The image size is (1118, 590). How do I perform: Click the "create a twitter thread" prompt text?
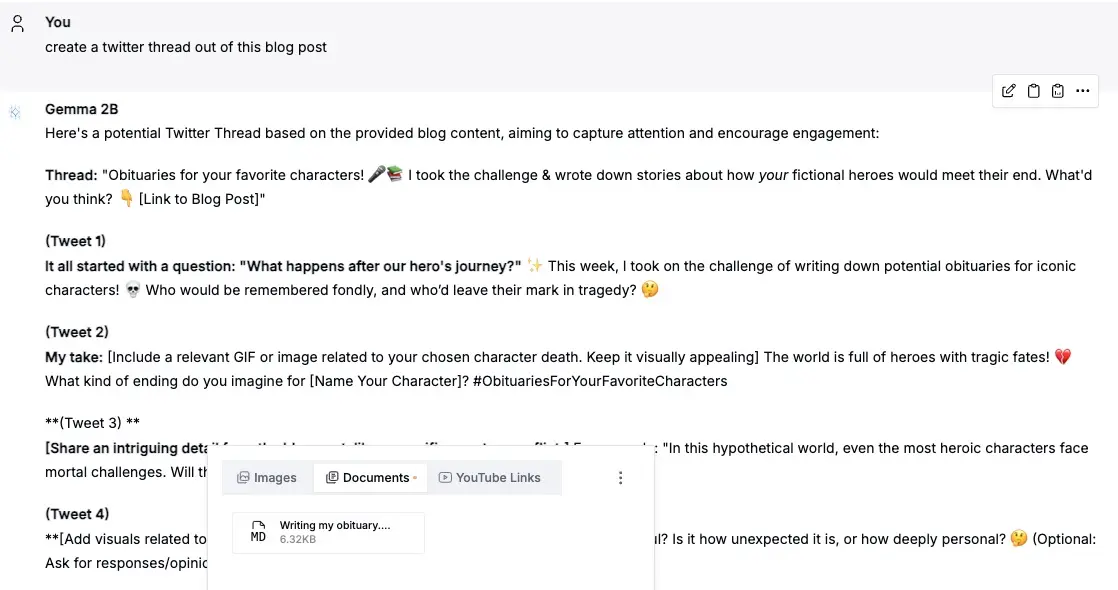point(186,47)
